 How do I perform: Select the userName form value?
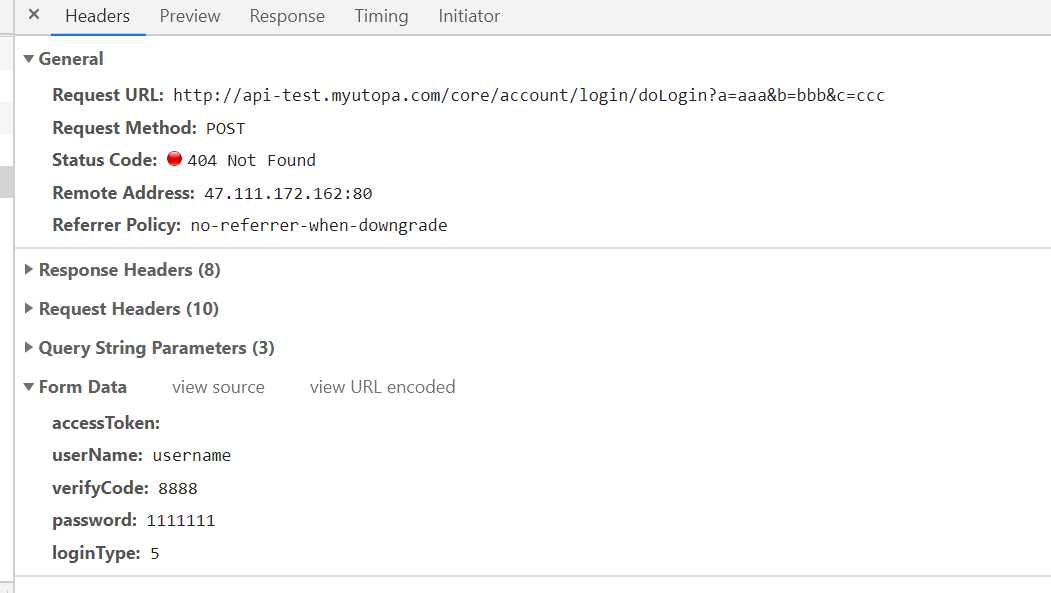click(192, 456)
